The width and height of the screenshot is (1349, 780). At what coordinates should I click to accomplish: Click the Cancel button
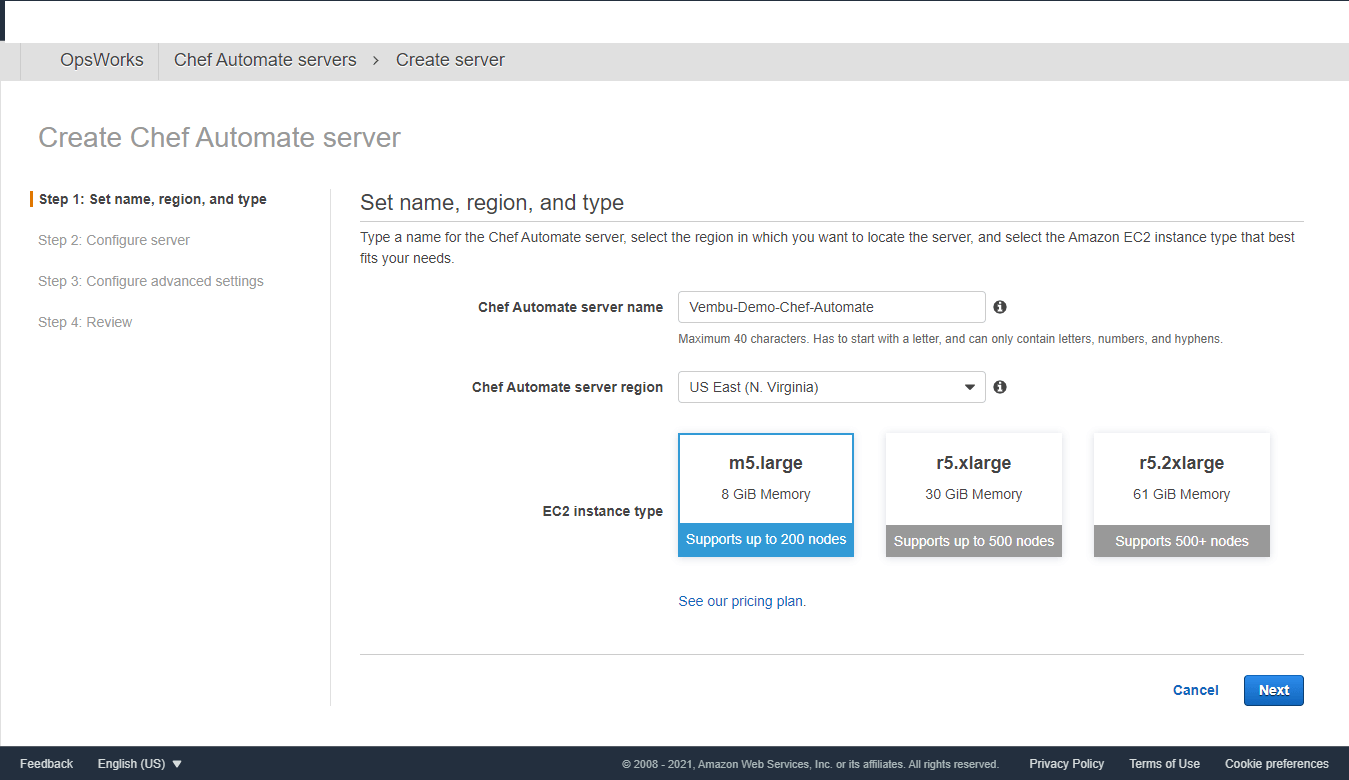(1196, 690)
